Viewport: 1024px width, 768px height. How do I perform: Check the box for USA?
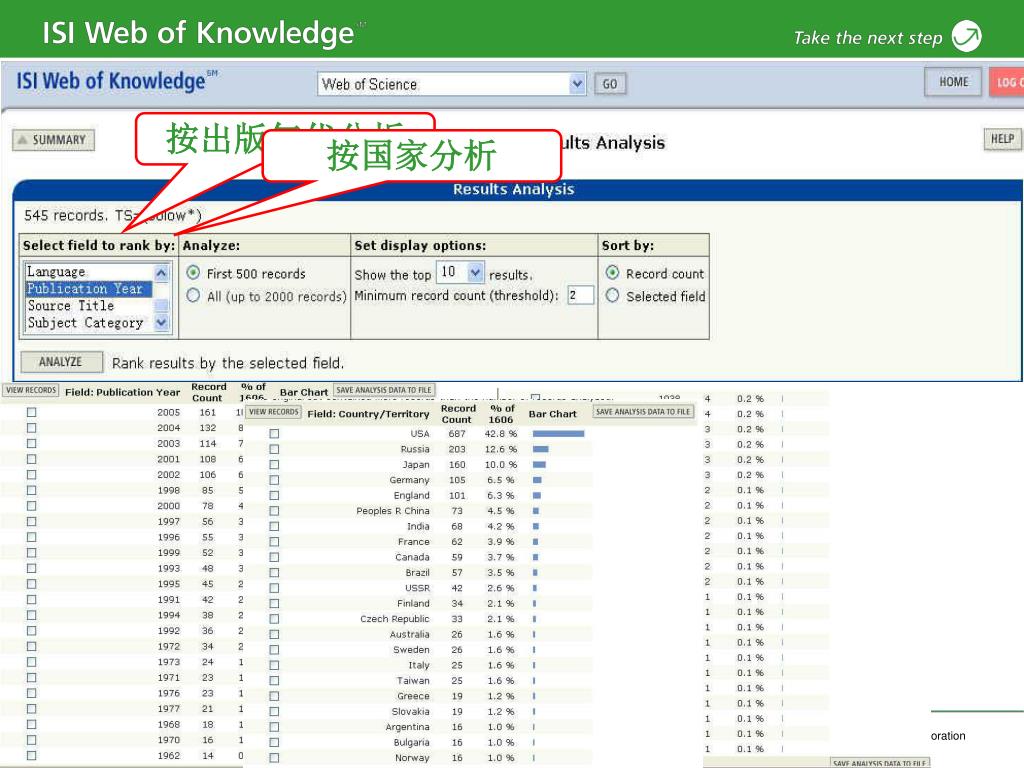(x=274, y=434)
